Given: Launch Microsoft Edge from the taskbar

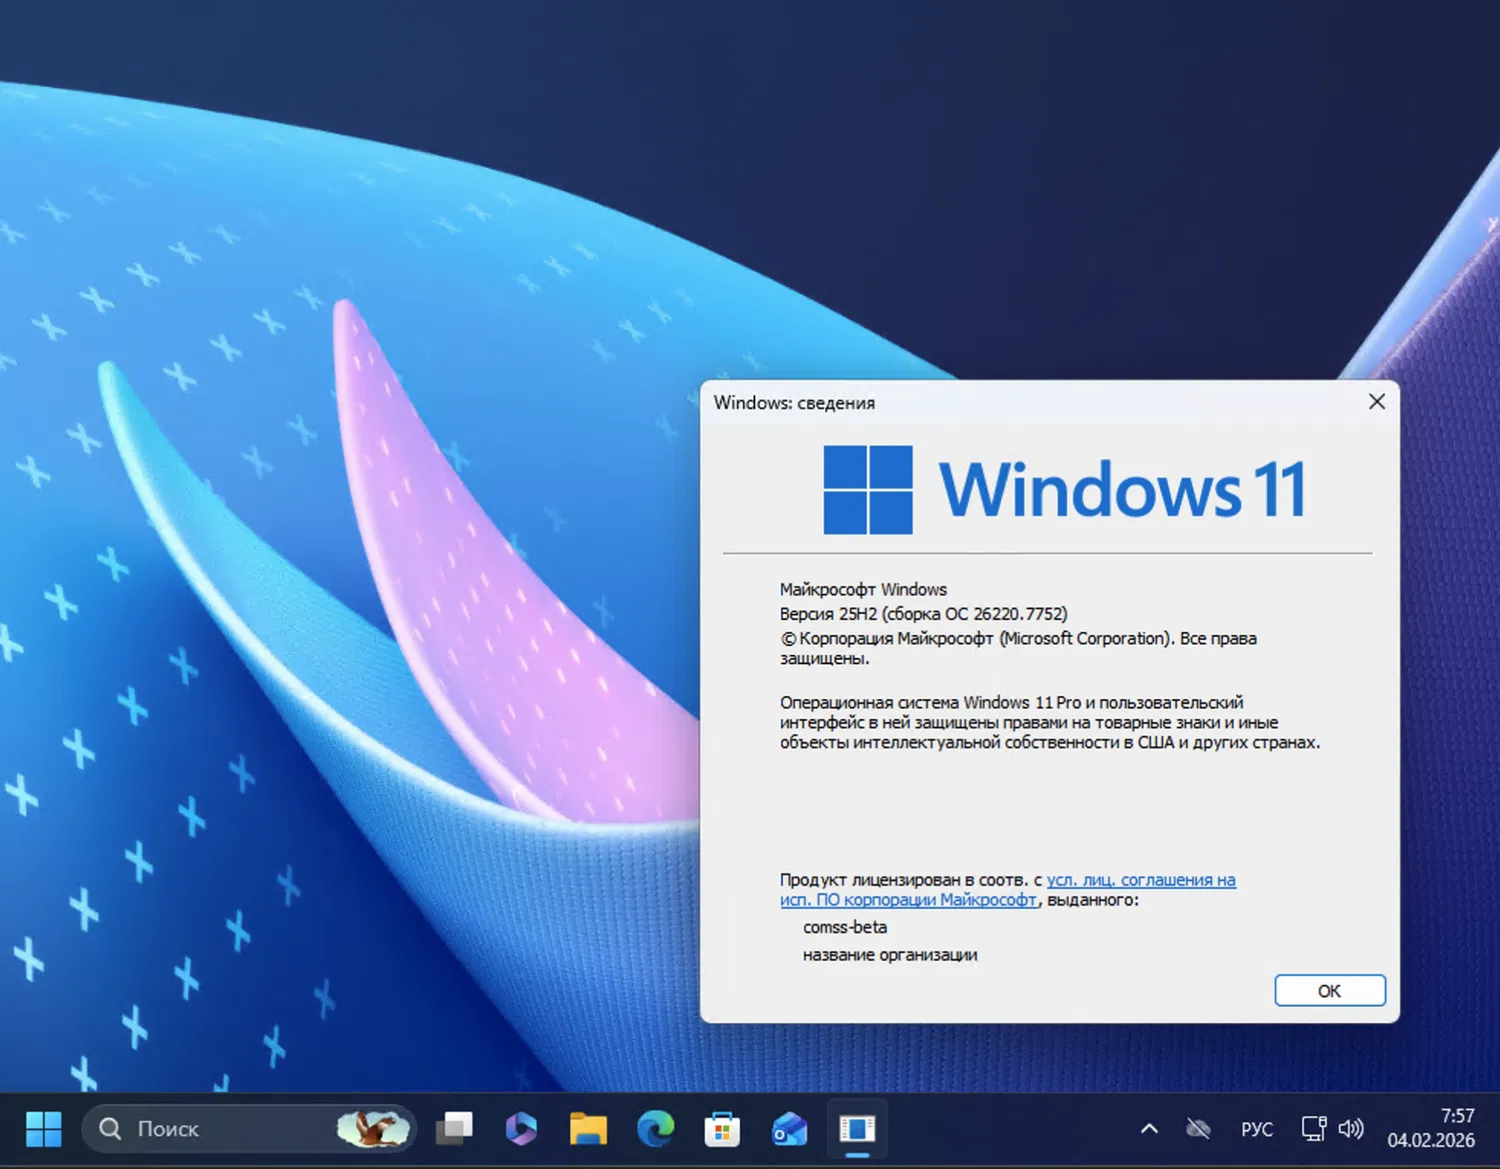Looking at the screenshot, I should 655,1128.
